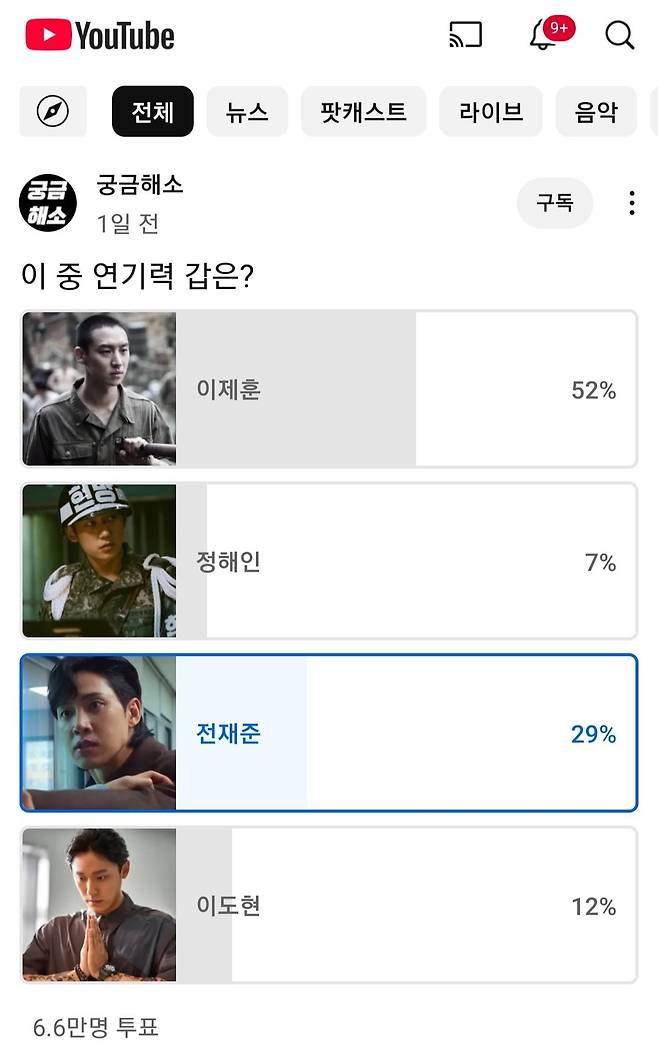The width and height of the screenshot is (658, 1064).
Task: Select the 라이브 category chip
Action: pyautogui.click(x=491, y=112)
